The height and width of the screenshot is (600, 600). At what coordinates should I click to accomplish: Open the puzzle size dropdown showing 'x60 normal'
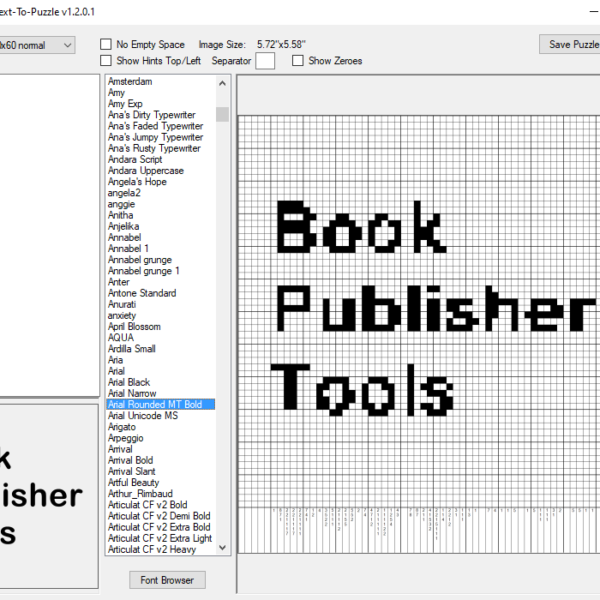click(x=37, y=45)
